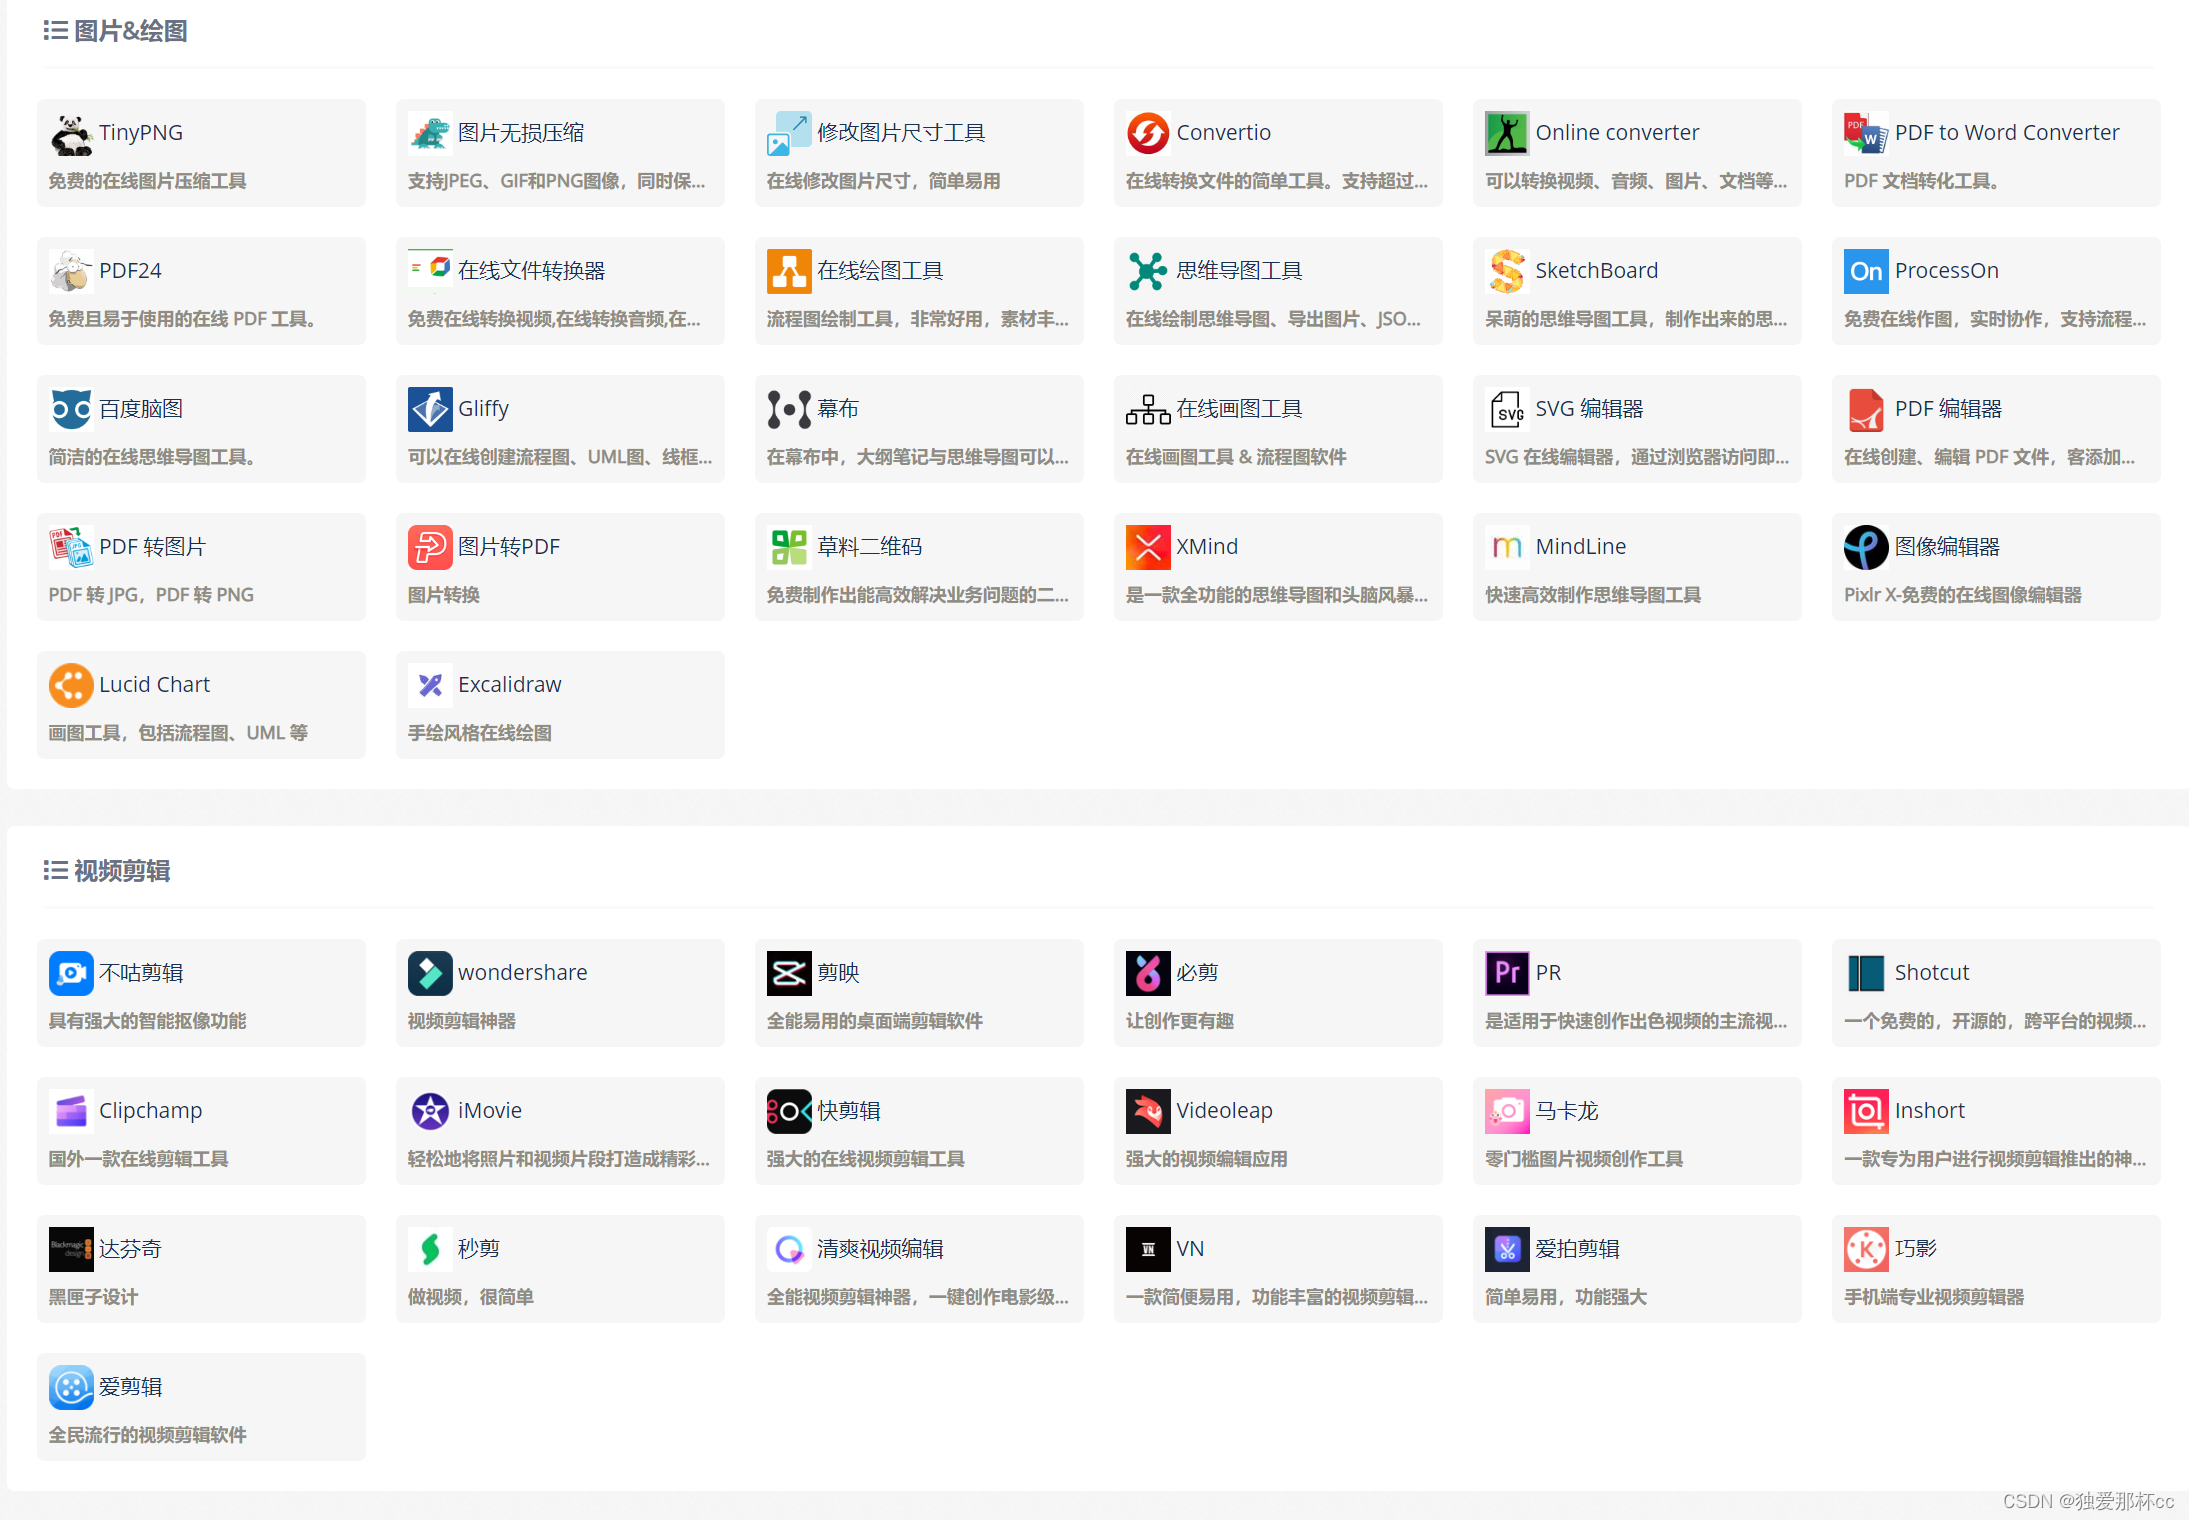
Task: Click the wondershare logo icon
Action: point(430,973)
